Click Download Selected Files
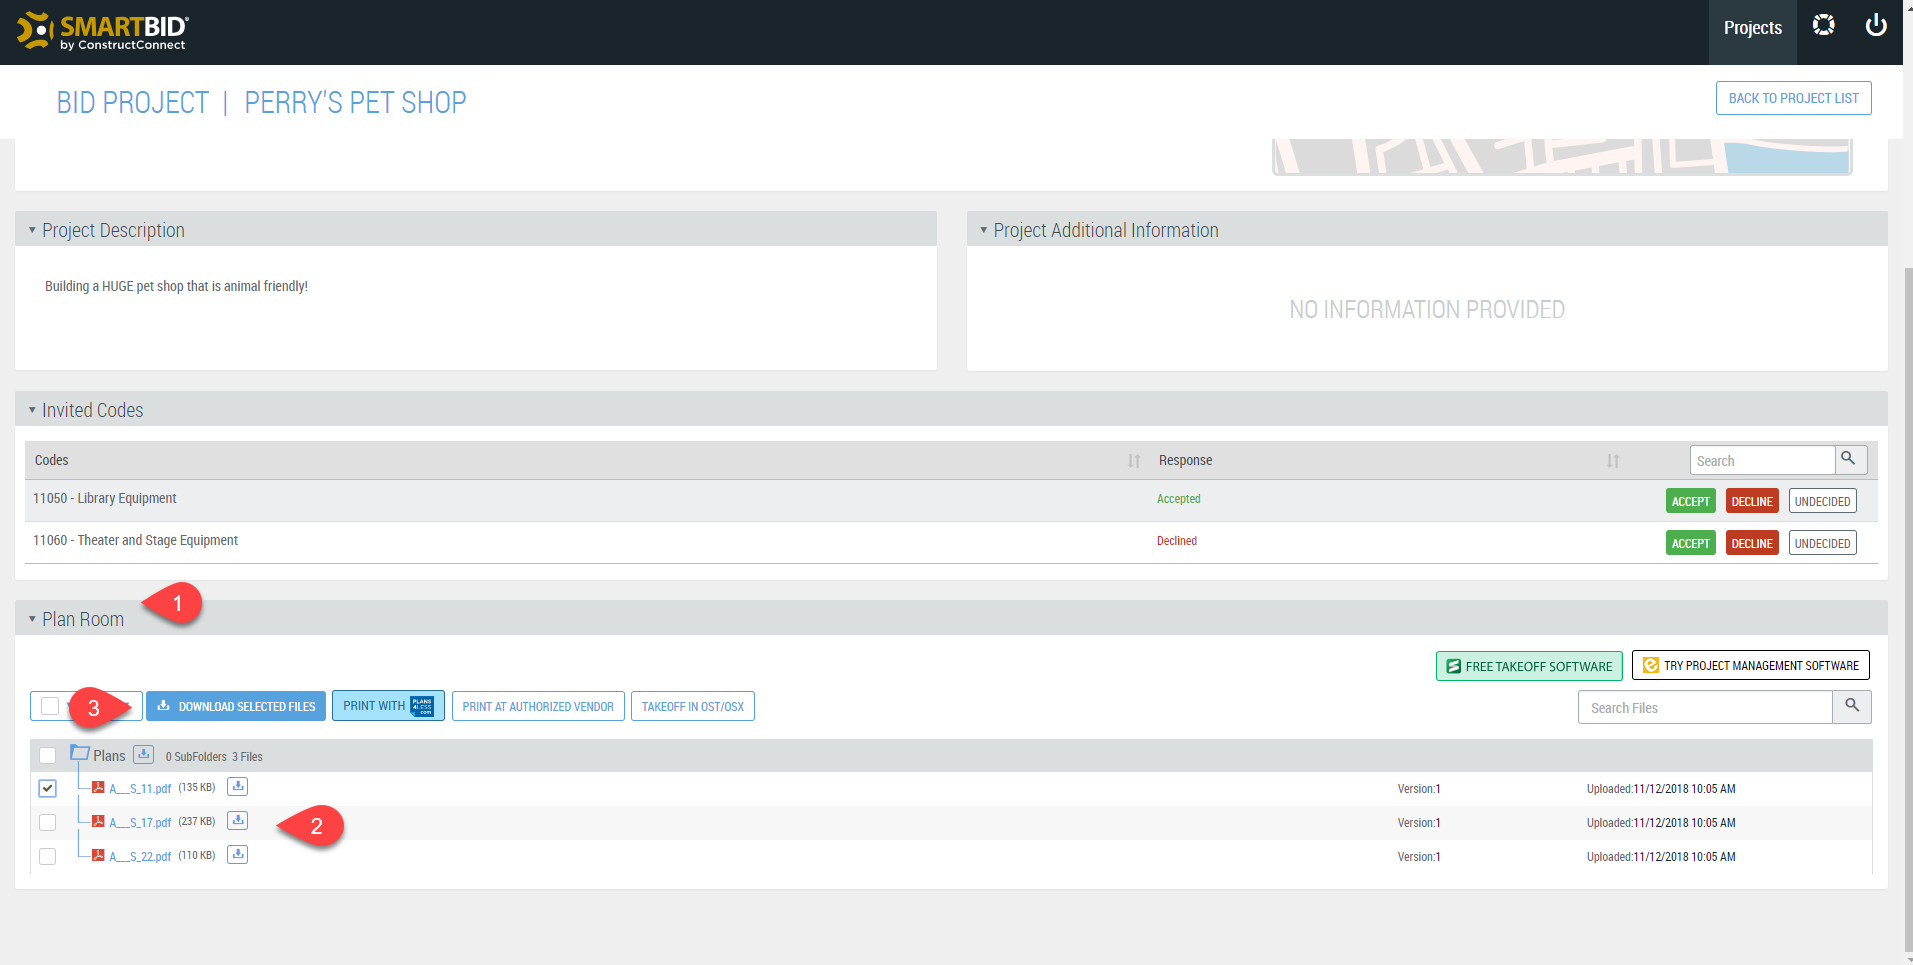 tap(236, 706)
